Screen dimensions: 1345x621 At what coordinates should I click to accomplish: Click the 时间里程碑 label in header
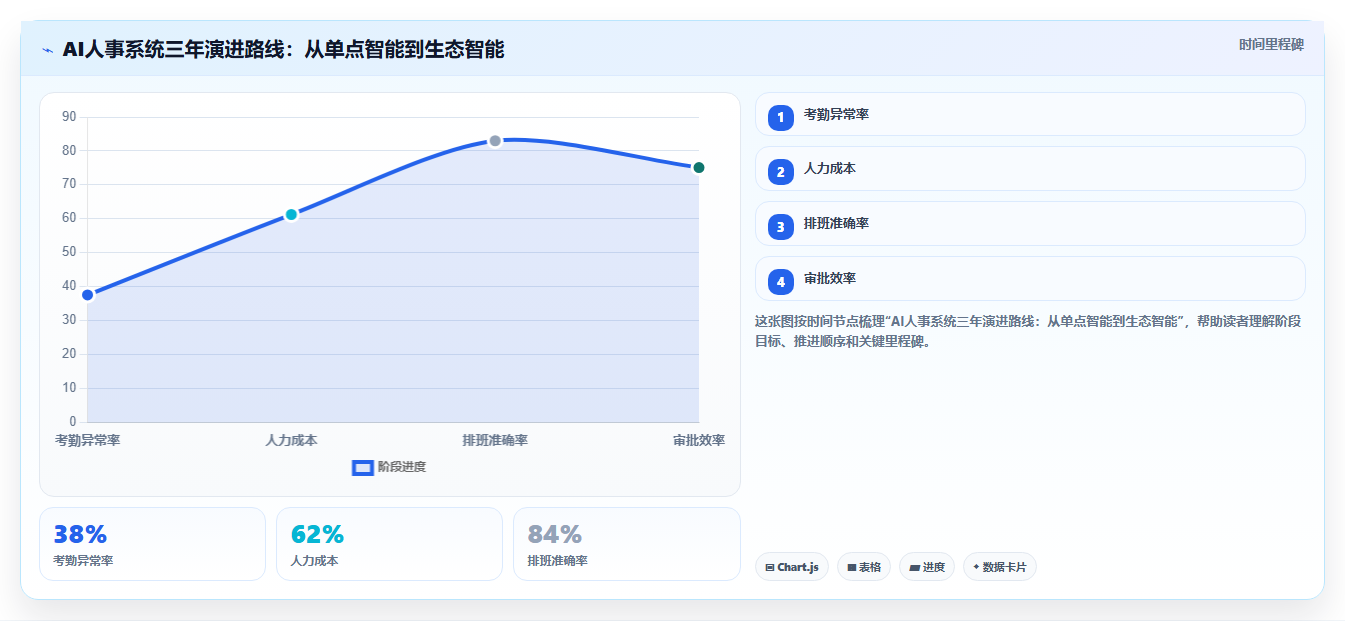point(1271,45)
